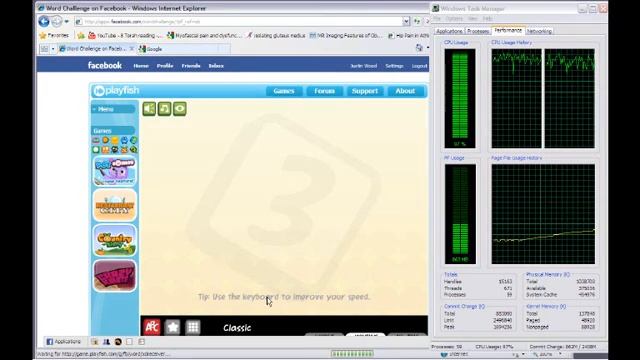Screen dimensions: 640x360
Task: Click the star icon in game bar
Action: pyautogui.click(x=173, y=327)
